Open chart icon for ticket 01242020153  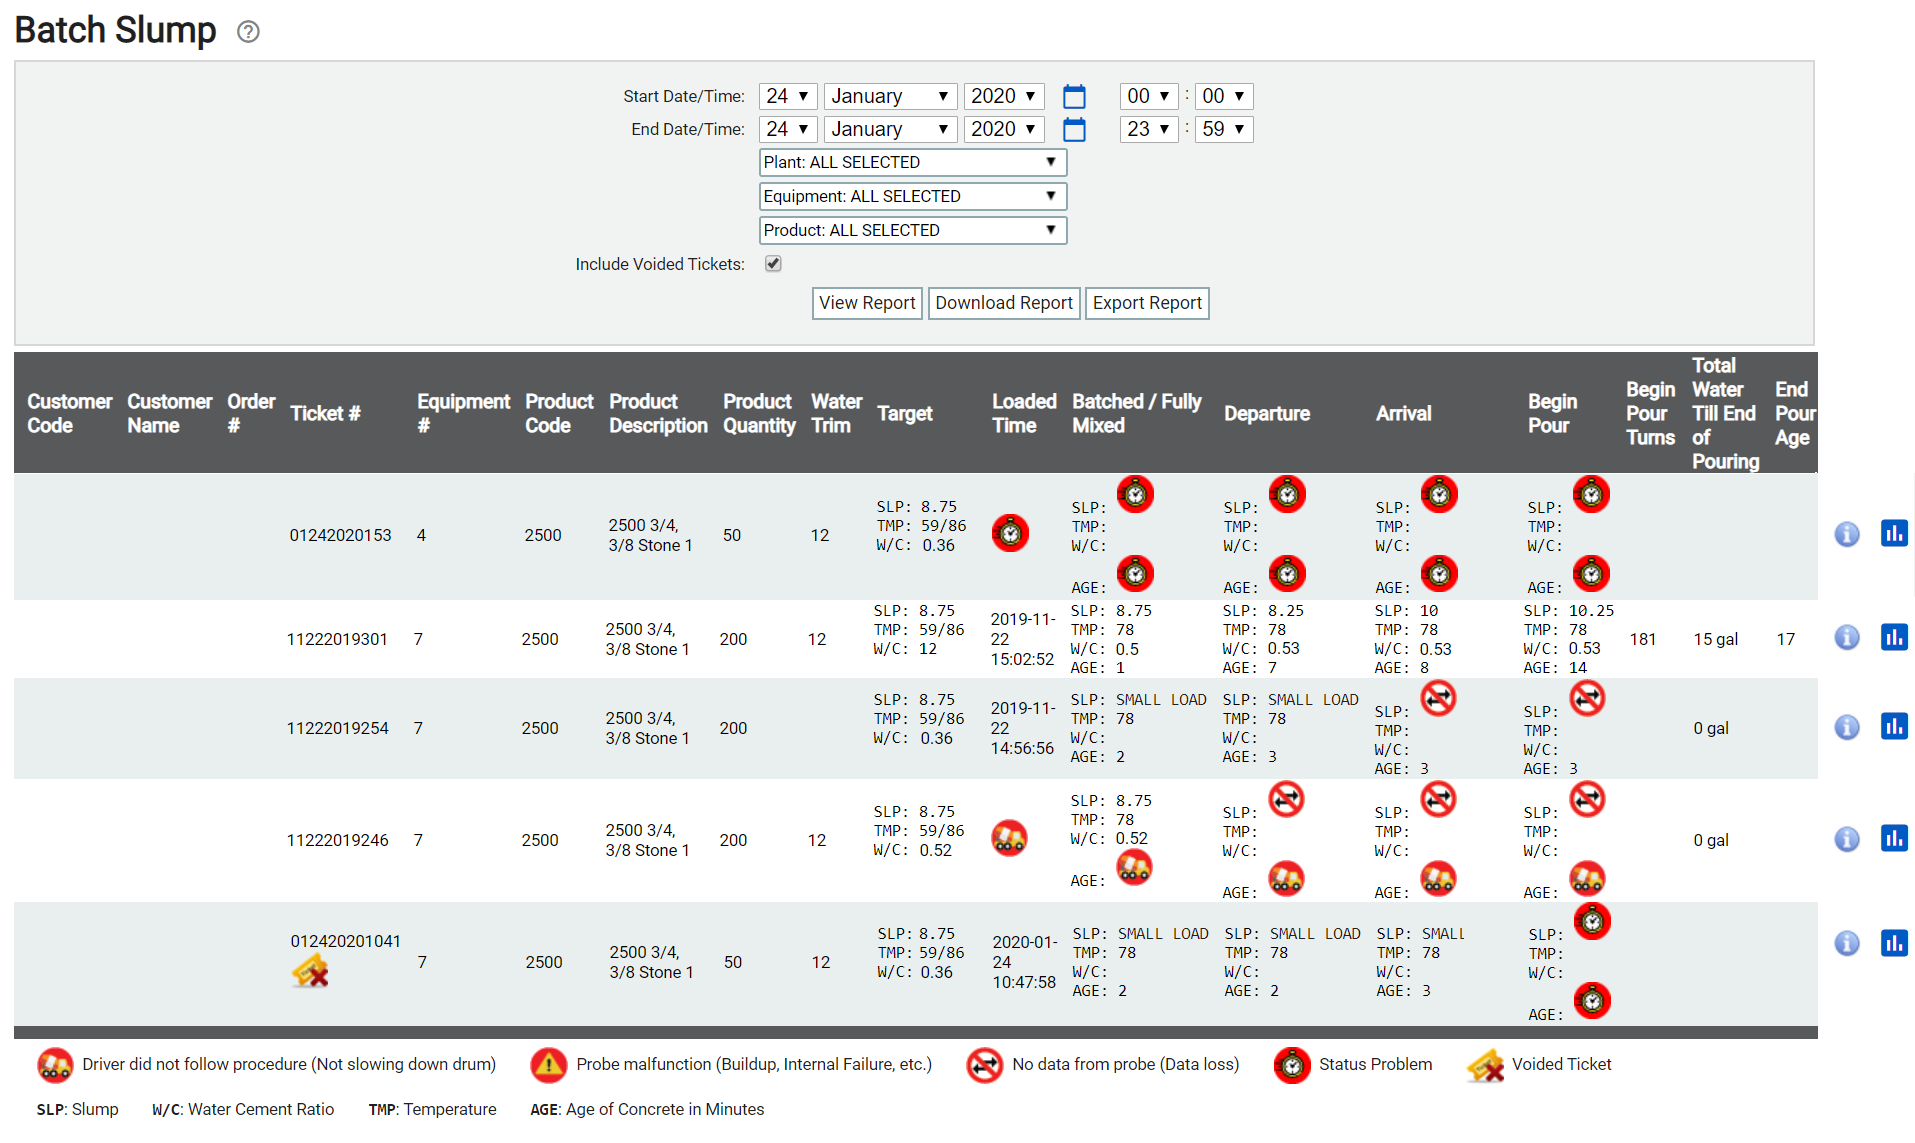1894,534
